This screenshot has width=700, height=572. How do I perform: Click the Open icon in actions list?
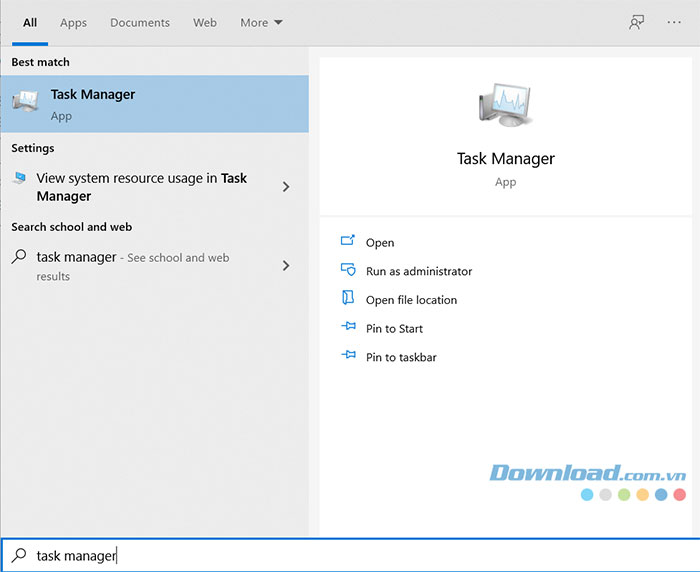coord(348,242)
